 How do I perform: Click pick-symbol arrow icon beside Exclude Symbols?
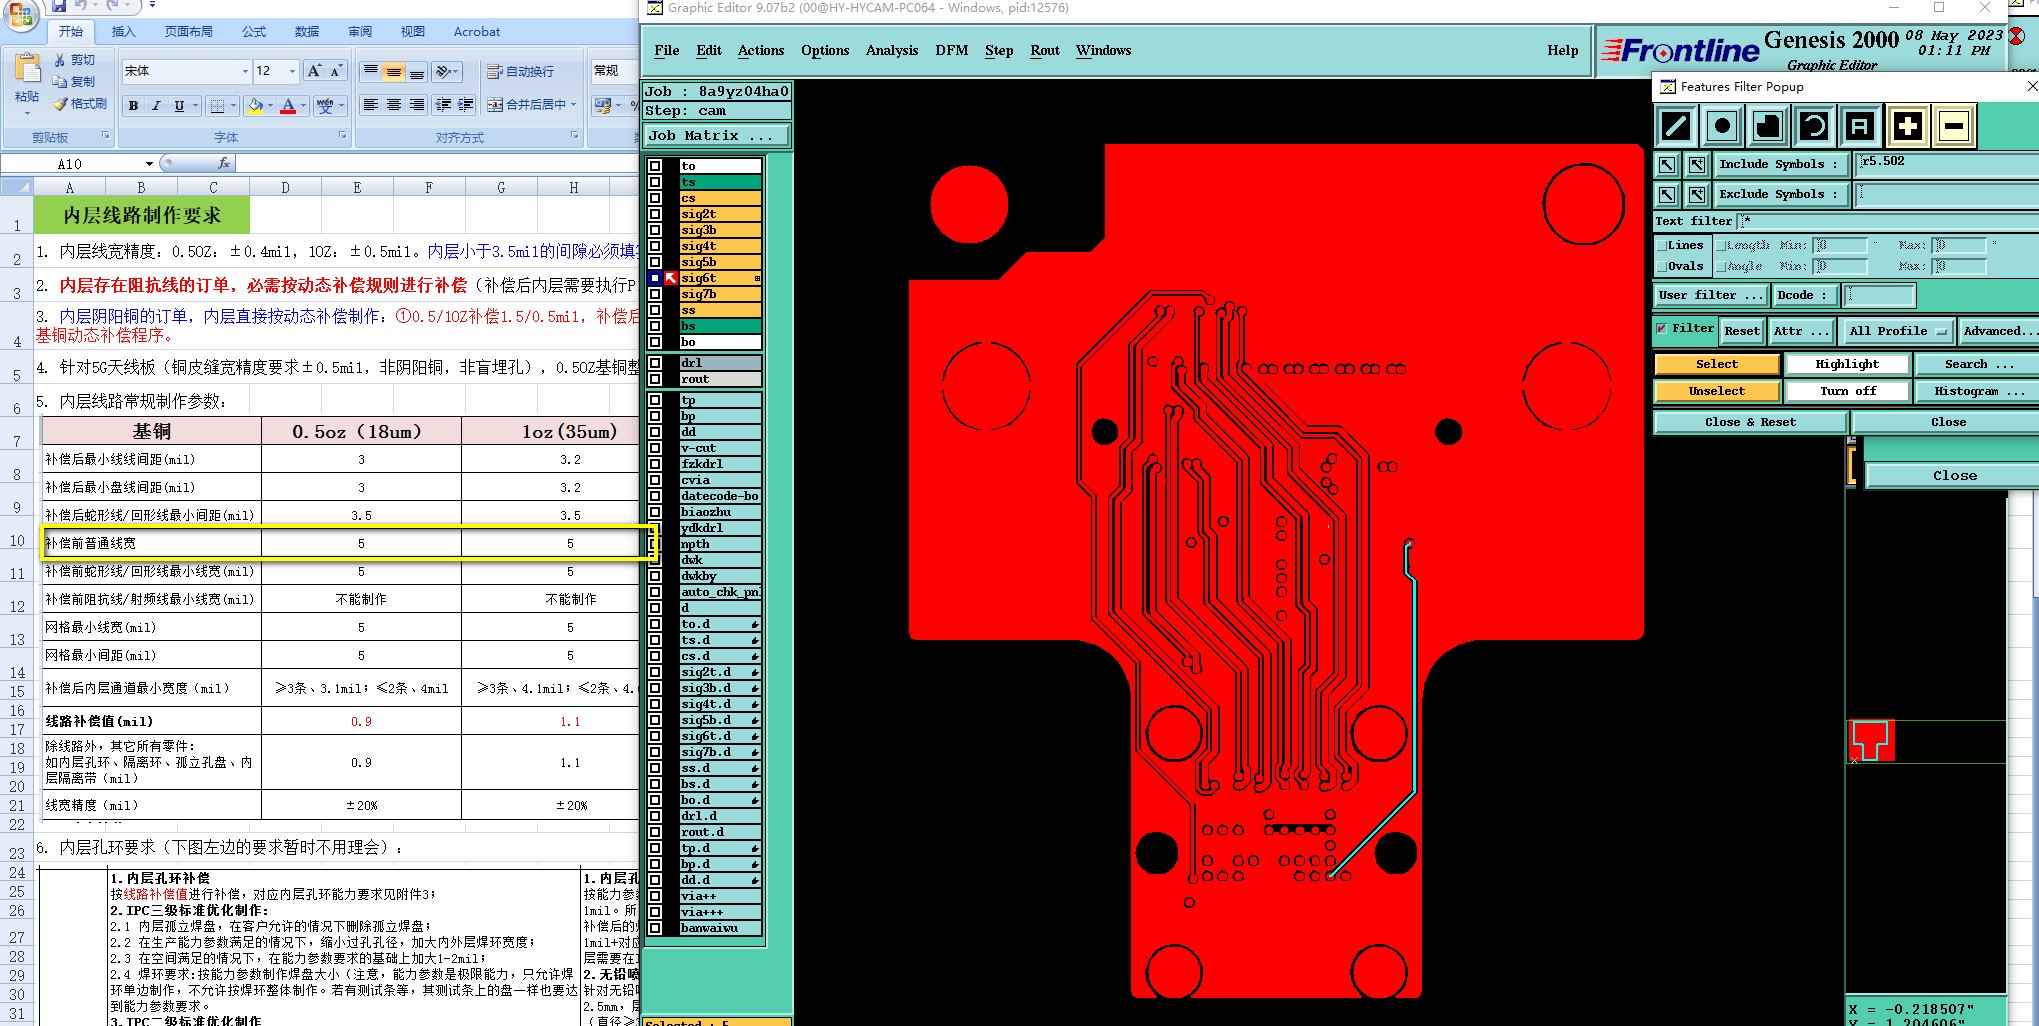pos(1667,194)
